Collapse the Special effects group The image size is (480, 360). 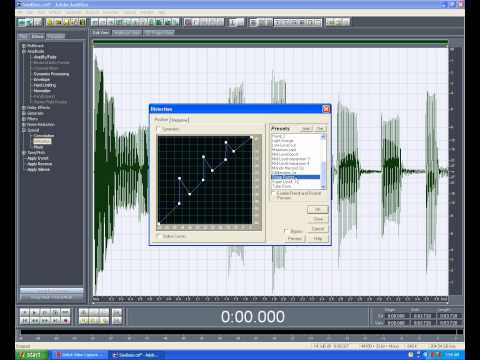[24, 130]
